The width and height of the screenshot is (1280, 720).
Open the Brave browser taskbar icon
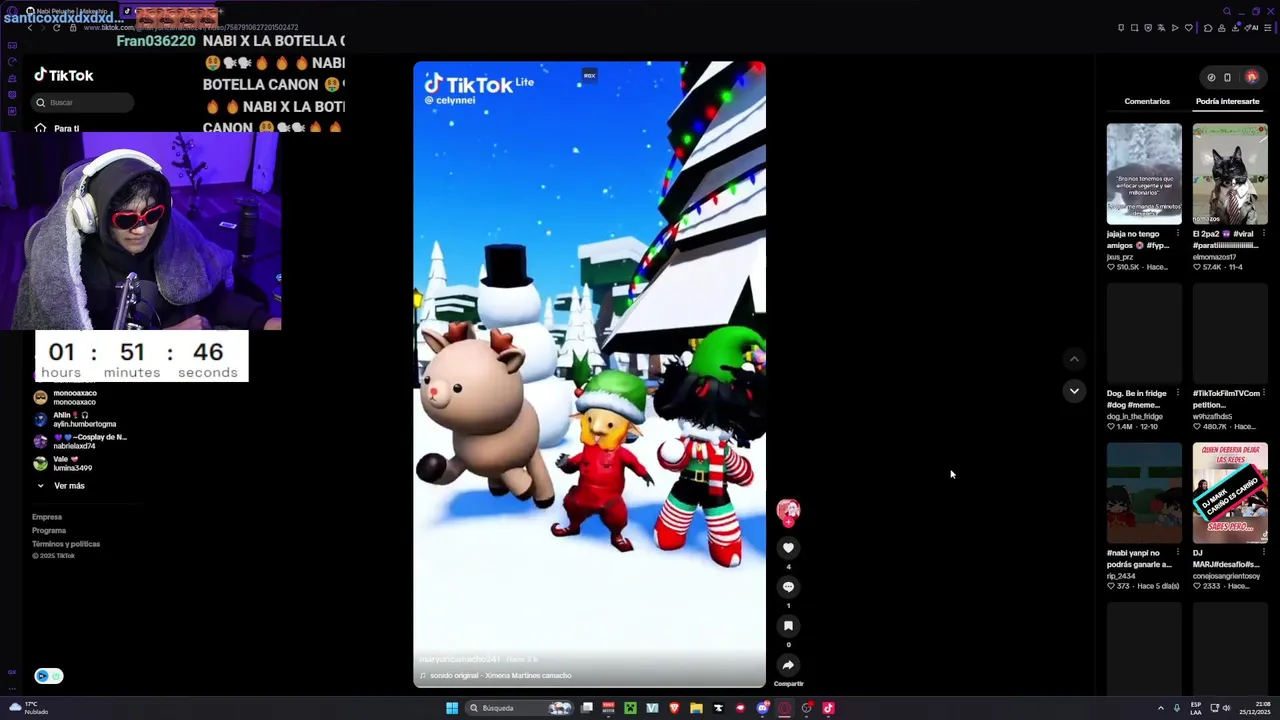[674, 708]
